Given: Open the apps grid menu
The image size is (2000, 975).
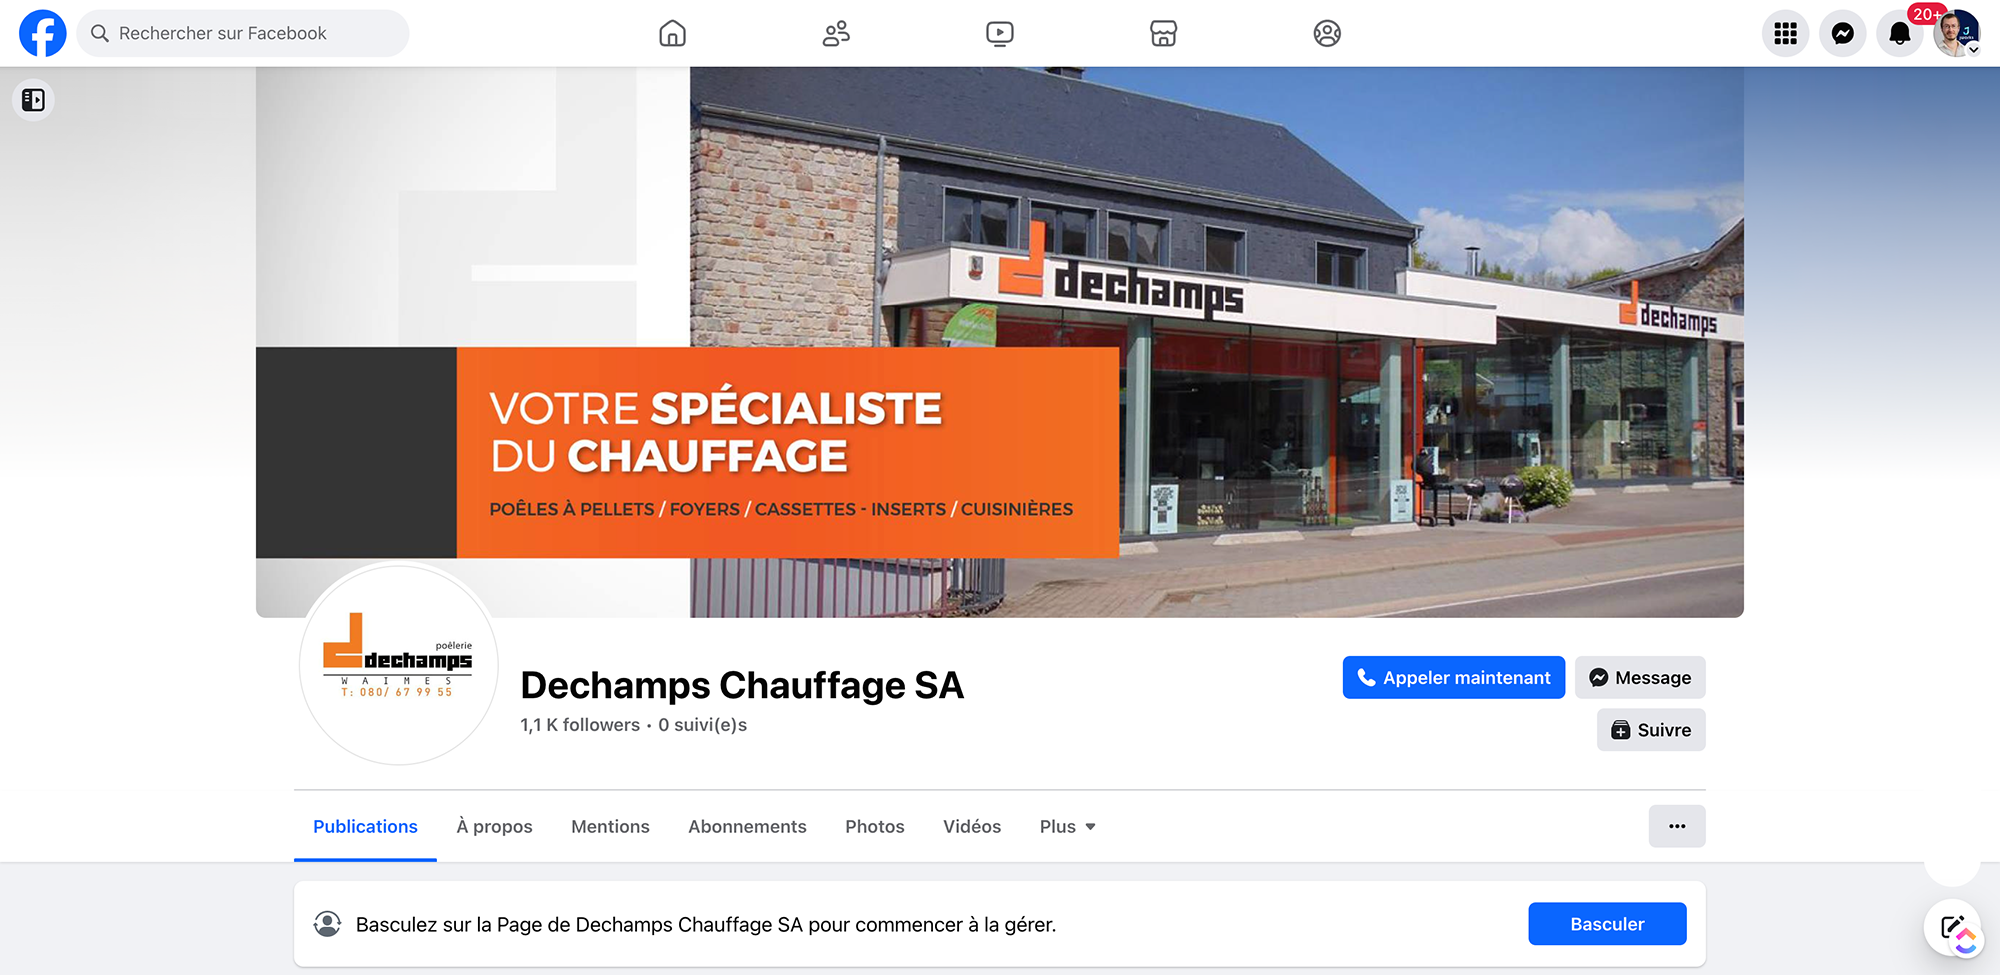Looking at the screenshot, I should coord(1785,33).
